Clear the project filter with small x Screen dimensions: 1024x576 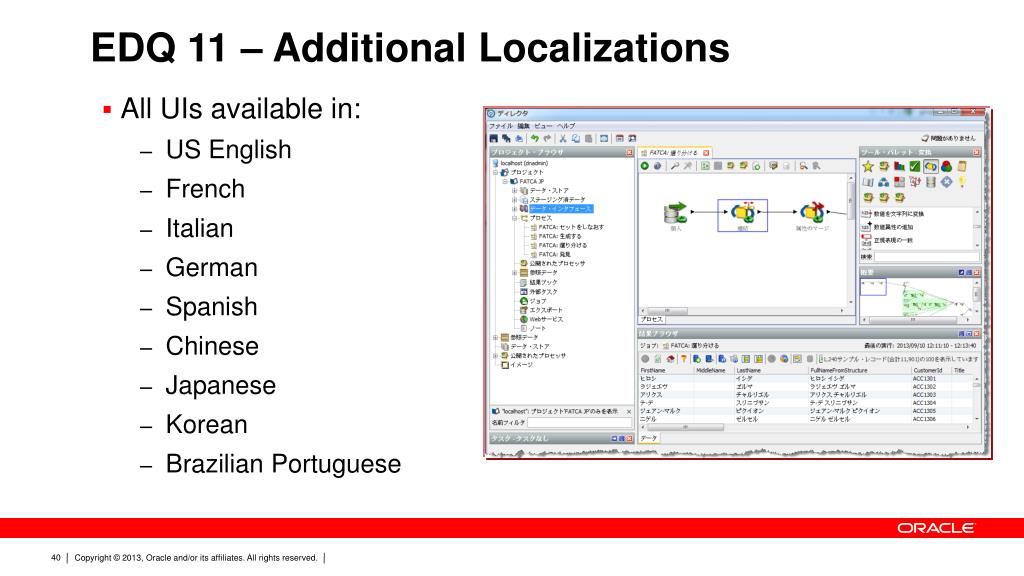click(x=629, y=411)
